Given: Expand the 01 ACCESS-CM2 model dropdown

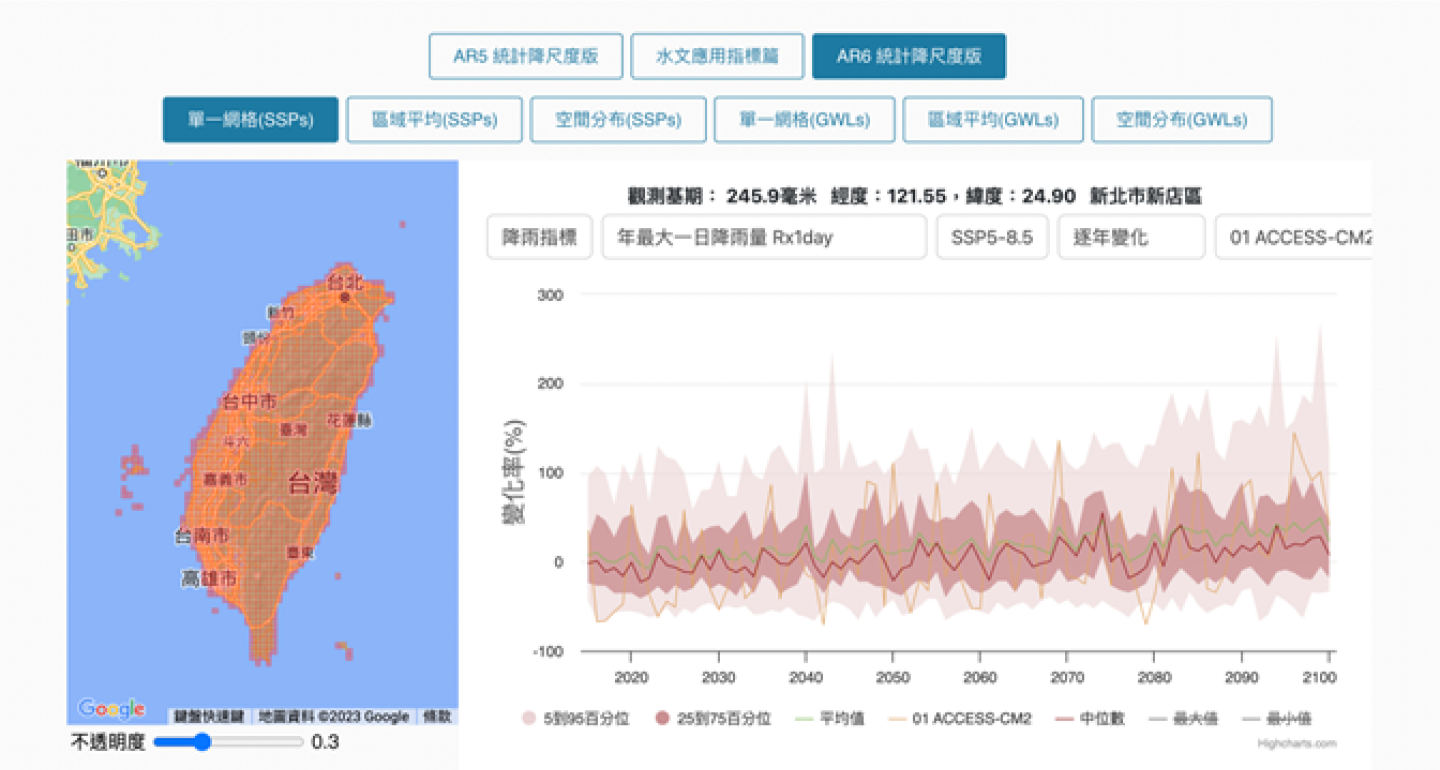Looking at the screenshot, I should point(1293,238).
